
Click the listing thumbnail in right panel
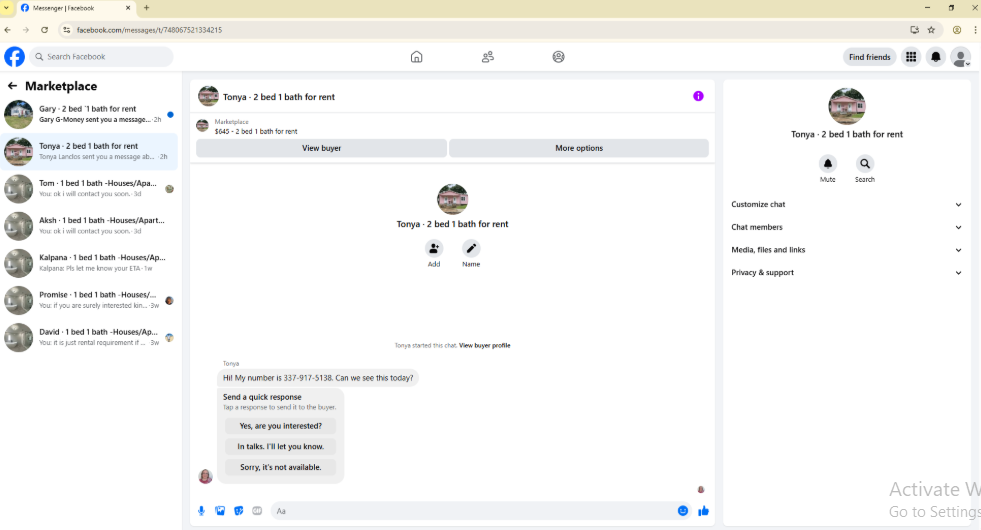(846, 106)
